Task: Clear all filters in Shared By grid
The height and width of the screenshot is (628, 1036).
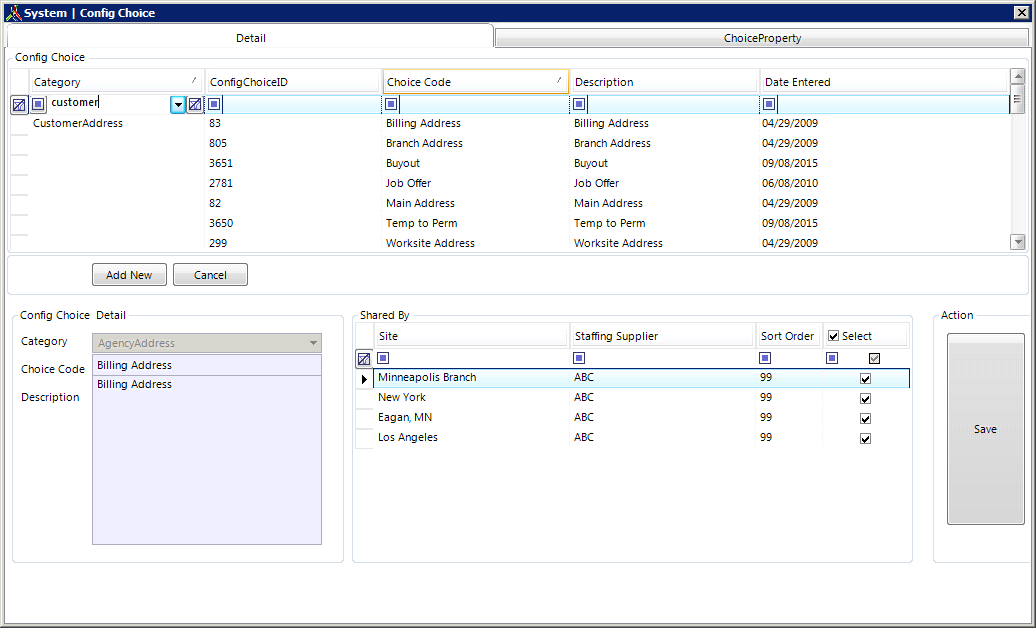Action: [364, 359]
